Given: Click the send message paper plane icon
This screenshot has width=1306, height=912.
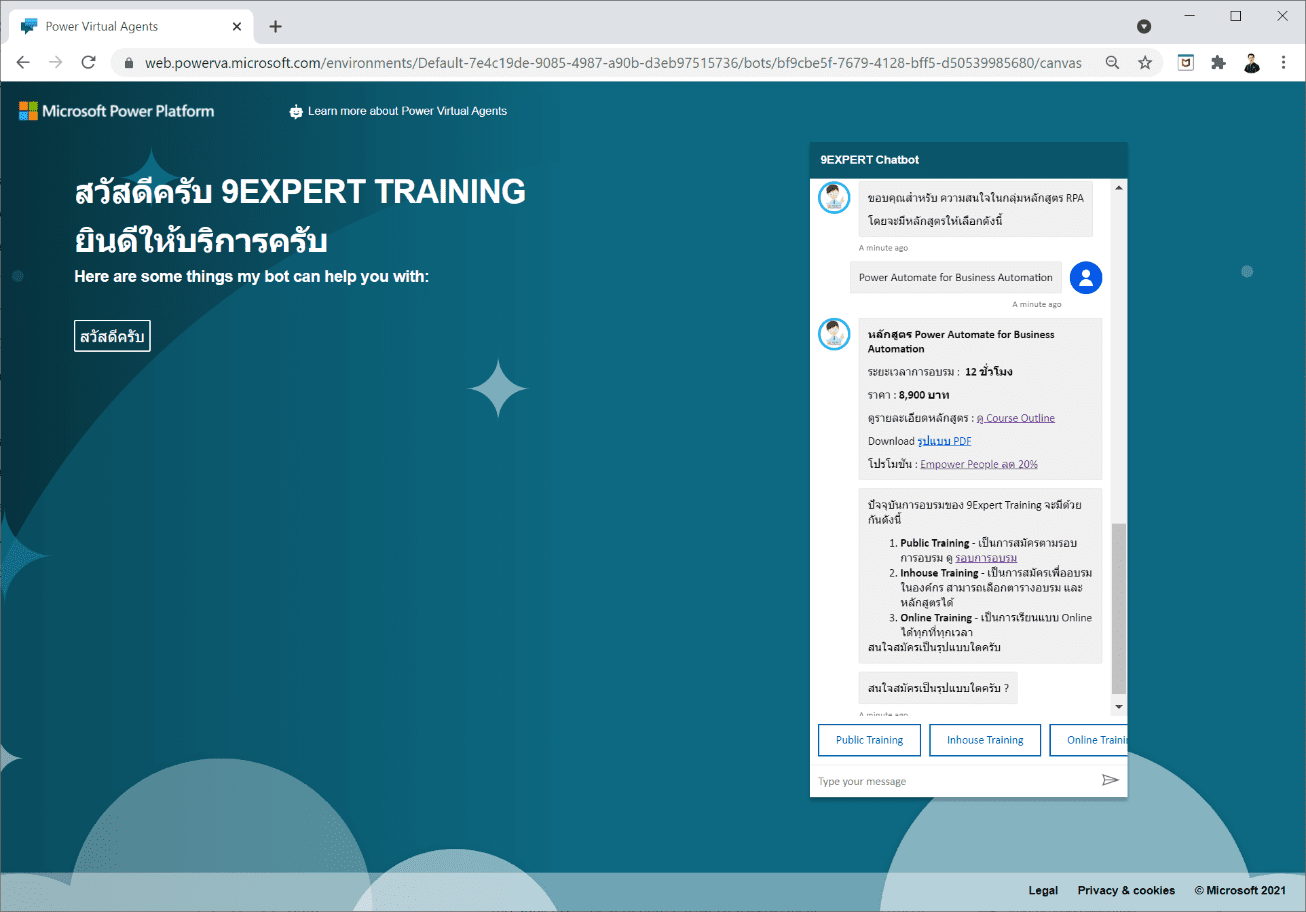Looking at the screenshot, I should [1110, 780].
